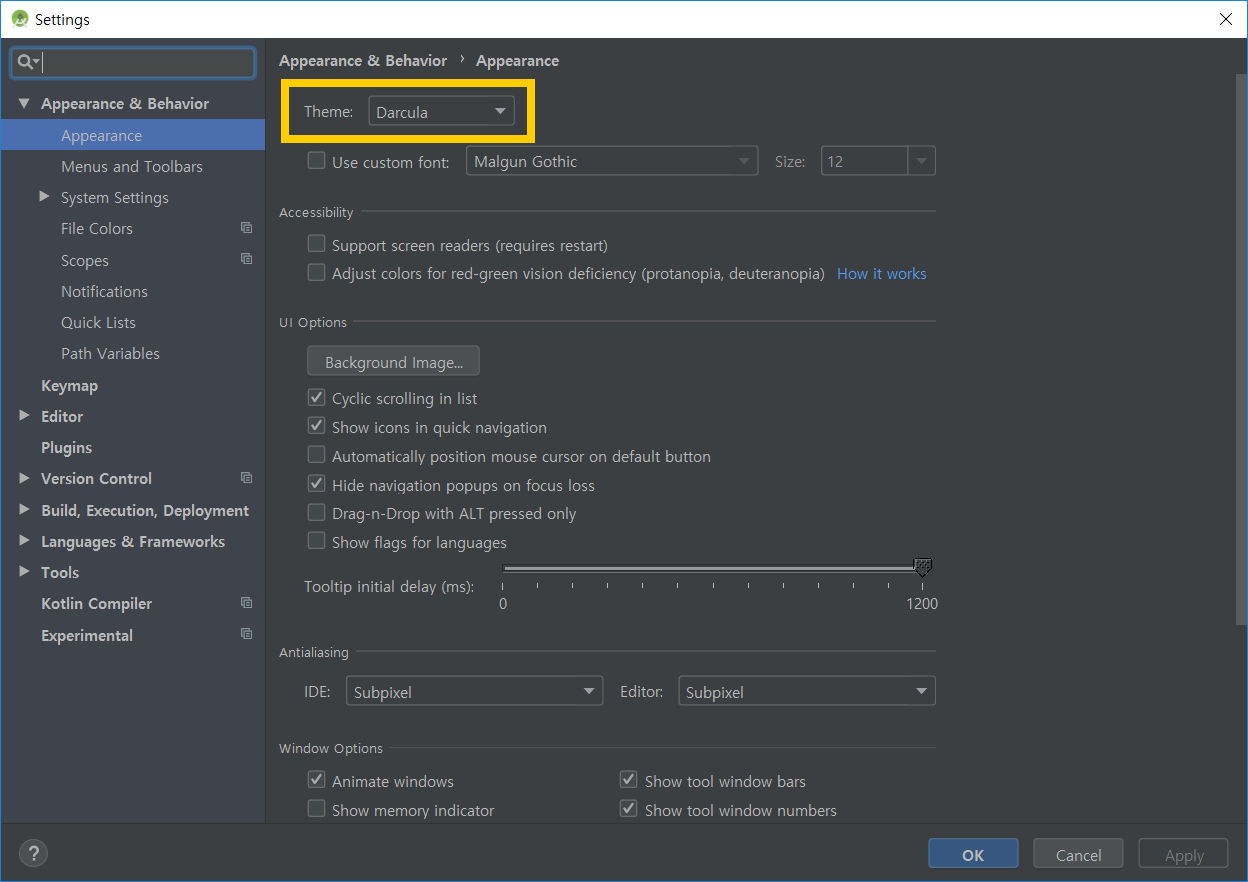
Task: Open the Theme dropdown showing Darcula
Action: point(441,112)
